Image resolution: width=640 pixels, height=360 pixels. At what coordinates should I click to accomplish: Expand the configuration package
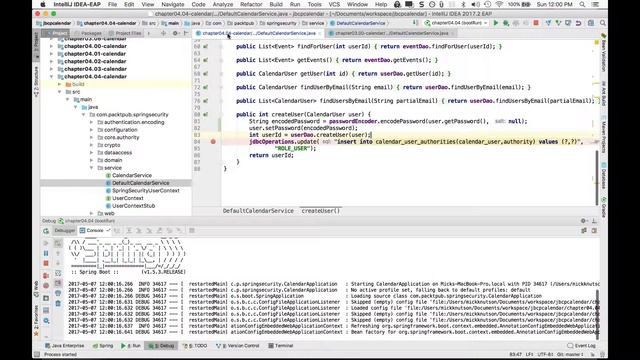pos(91,130)
